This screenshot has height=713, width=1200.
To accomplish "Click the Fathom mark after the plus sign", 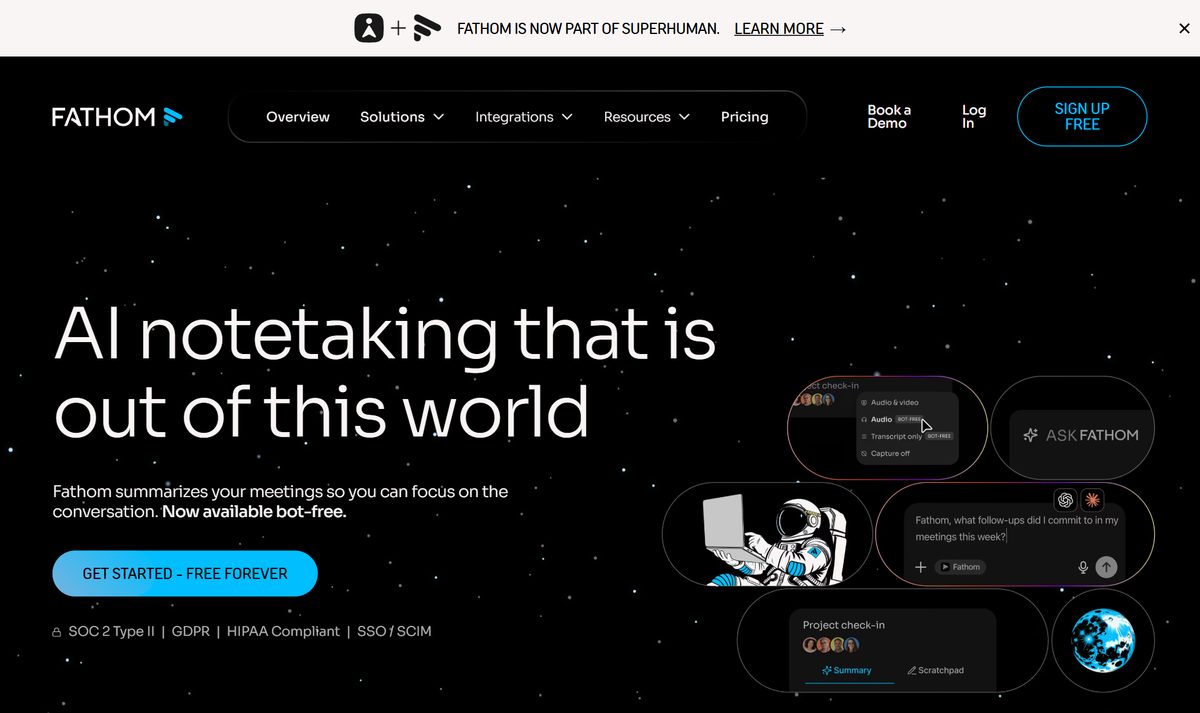I will [427, 28].
